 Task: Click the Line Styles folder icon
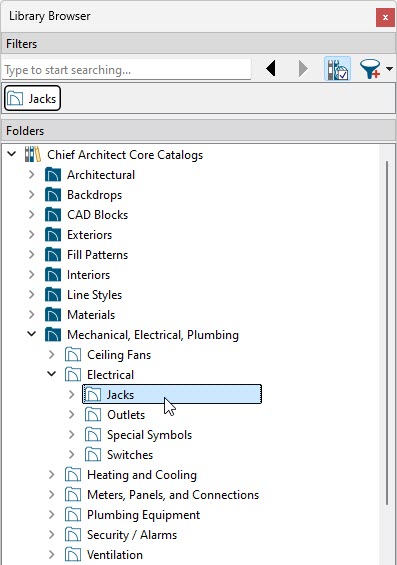point(53,295)
